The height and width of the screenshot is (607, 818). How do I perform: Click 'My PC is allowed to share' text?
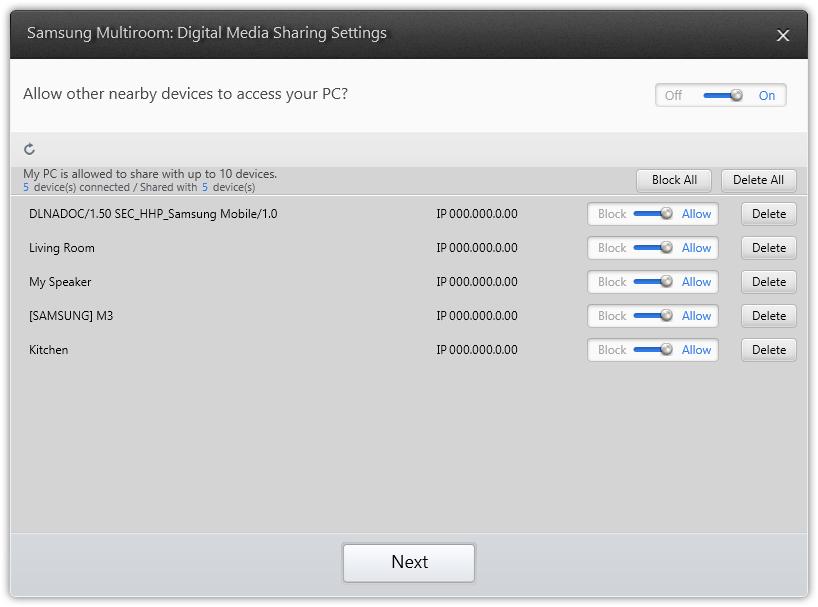coord(150,174)
